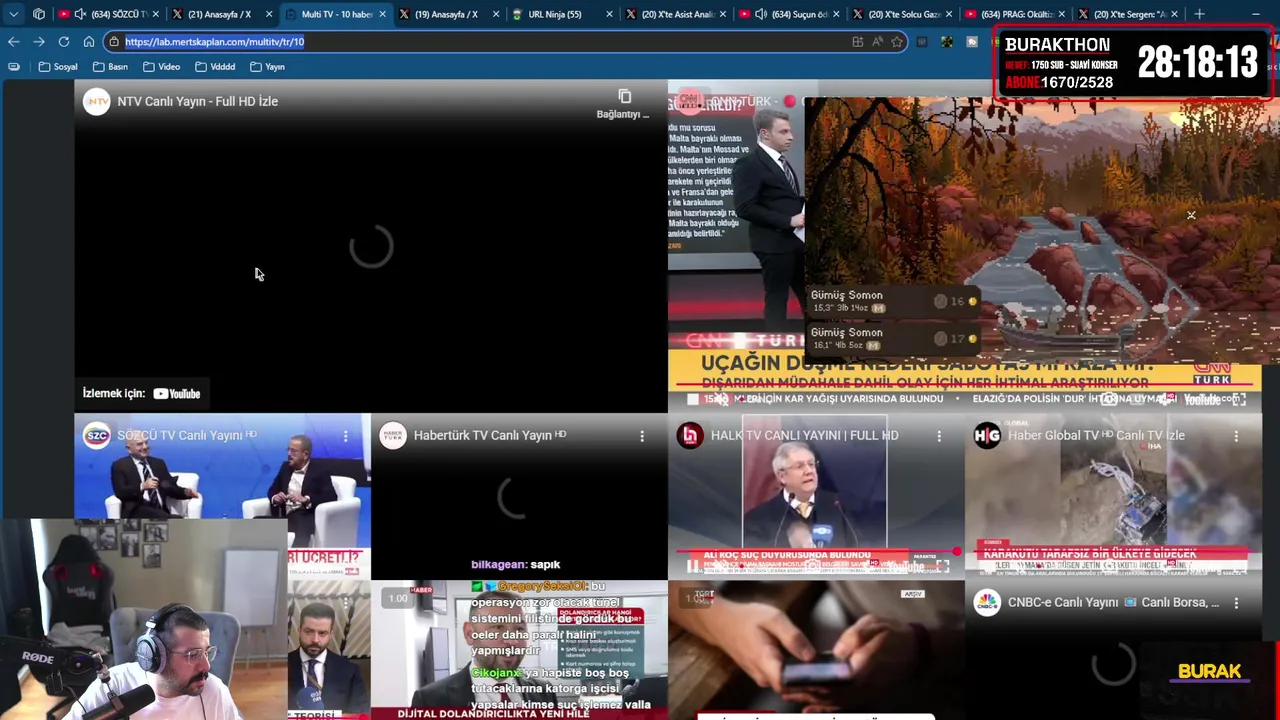This screenshot has height=720, width=1280.
Task: Reload the Multi TV page
Action: (x=64, y=42)
